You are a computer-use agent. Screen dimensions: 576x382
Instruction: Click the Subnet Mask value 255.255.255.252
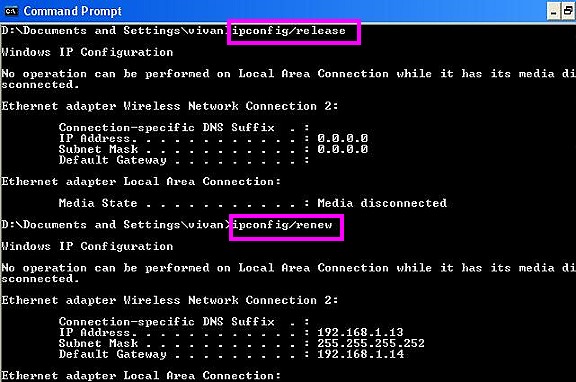coord(371,343)
